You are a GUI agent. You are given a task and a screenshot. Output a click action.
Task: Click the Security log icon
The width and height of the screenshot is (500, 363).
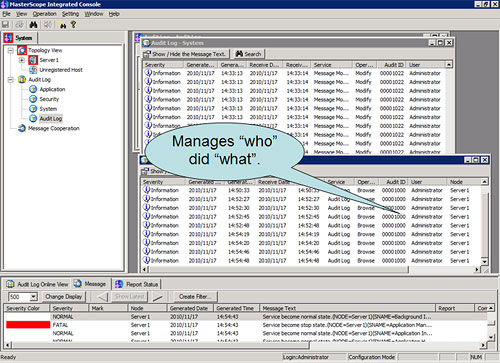(x=33, y=99)
